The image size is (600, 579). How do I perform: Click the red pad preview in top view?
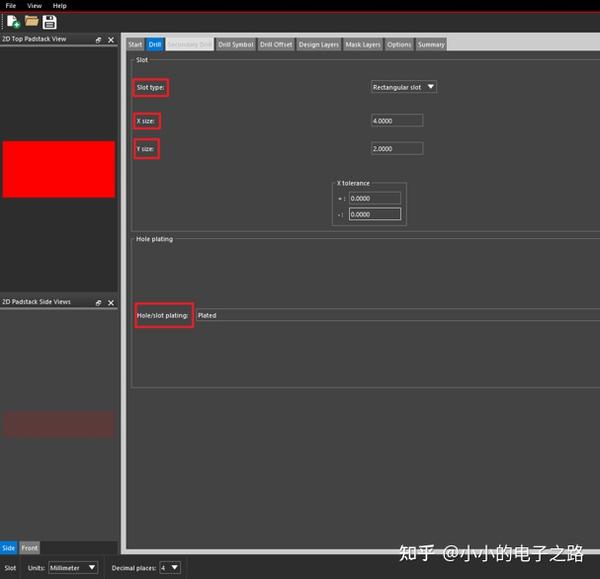click(x=59, y=169)
